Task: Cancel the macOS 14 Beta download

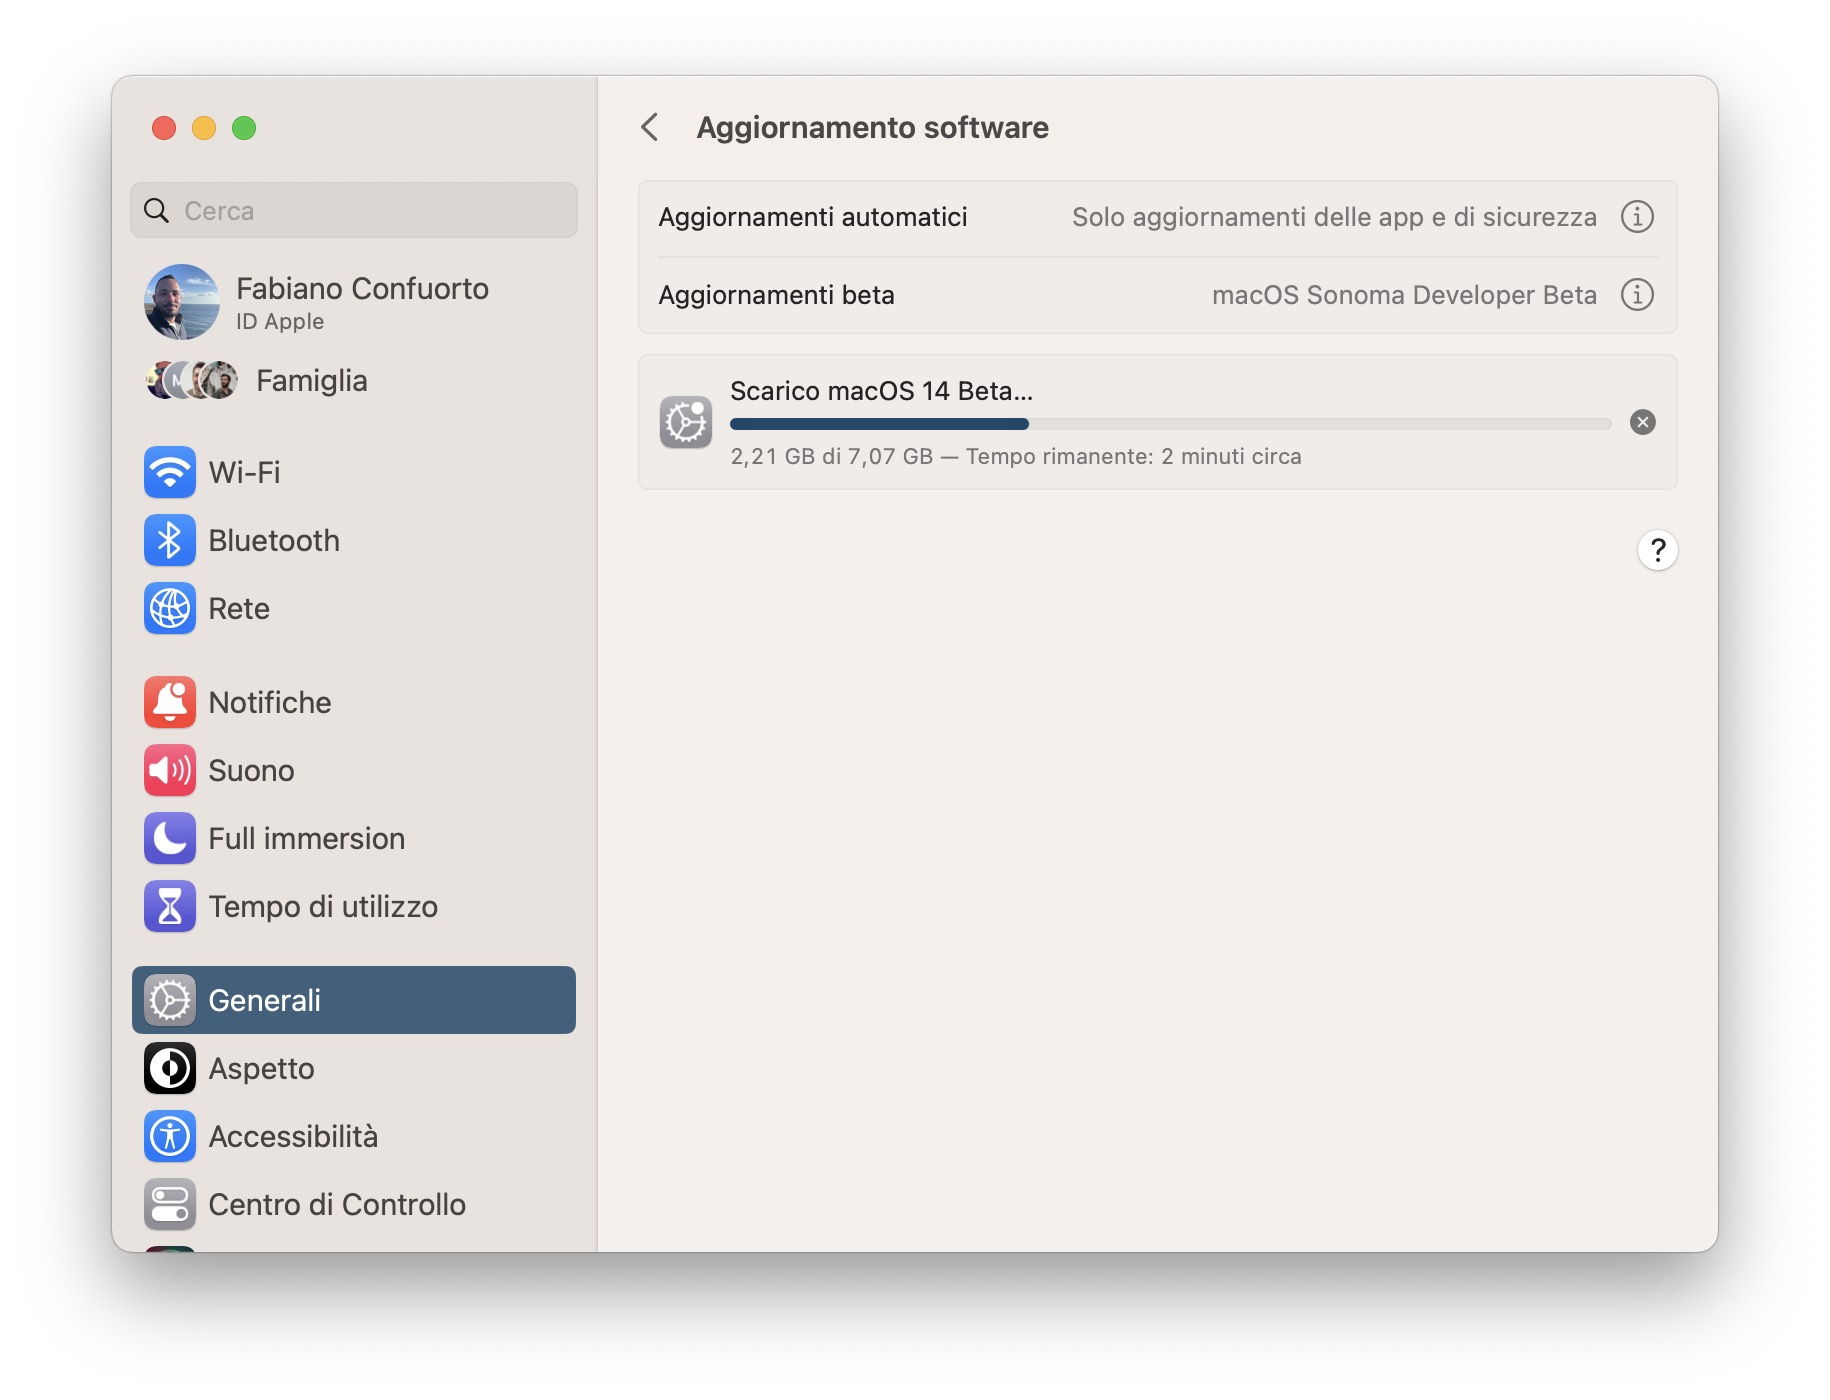Action: 1642,422
